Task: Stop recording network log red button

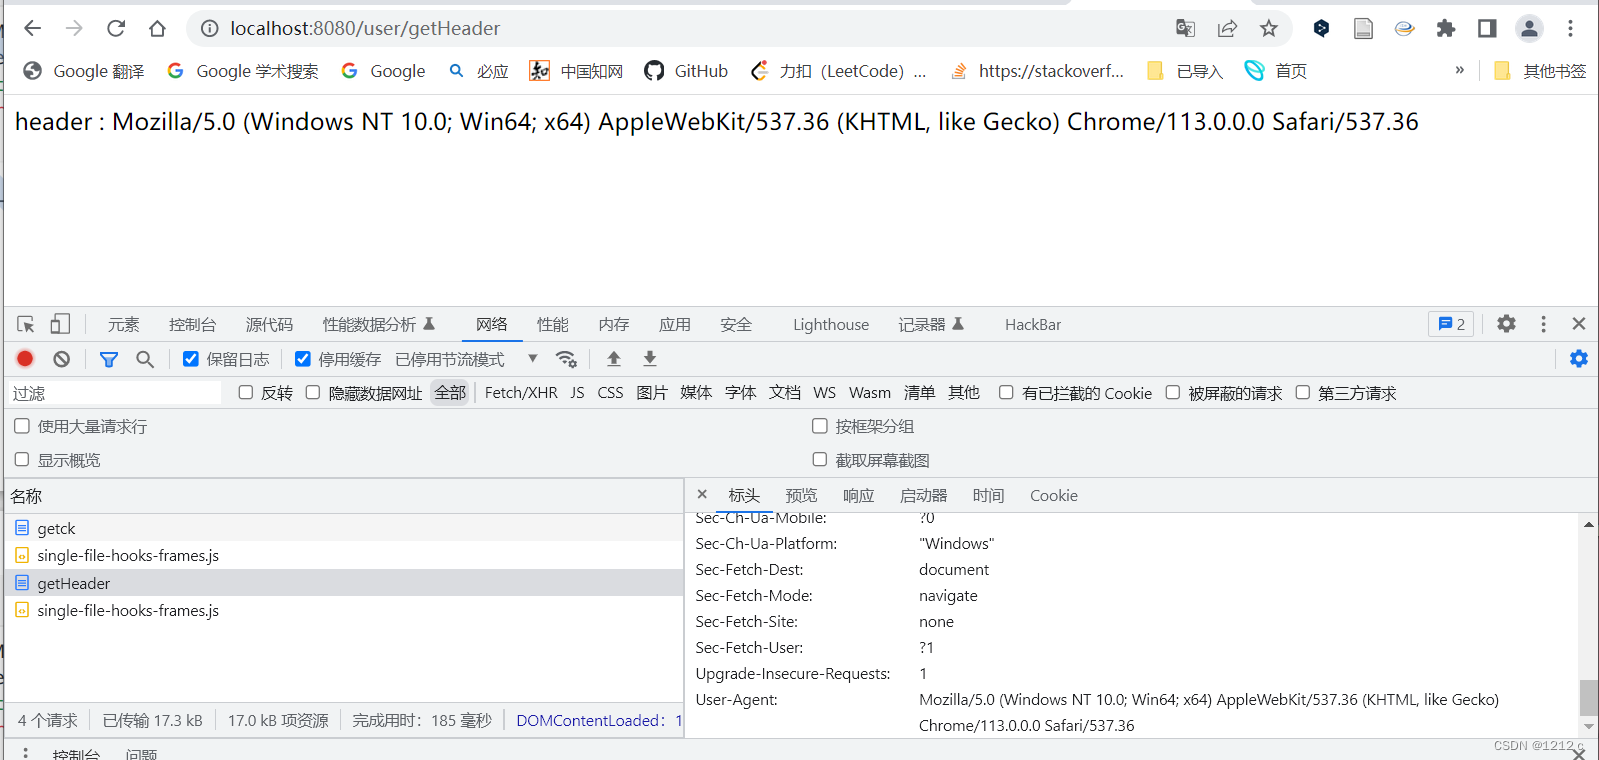Action: click(x=25, y=359)
